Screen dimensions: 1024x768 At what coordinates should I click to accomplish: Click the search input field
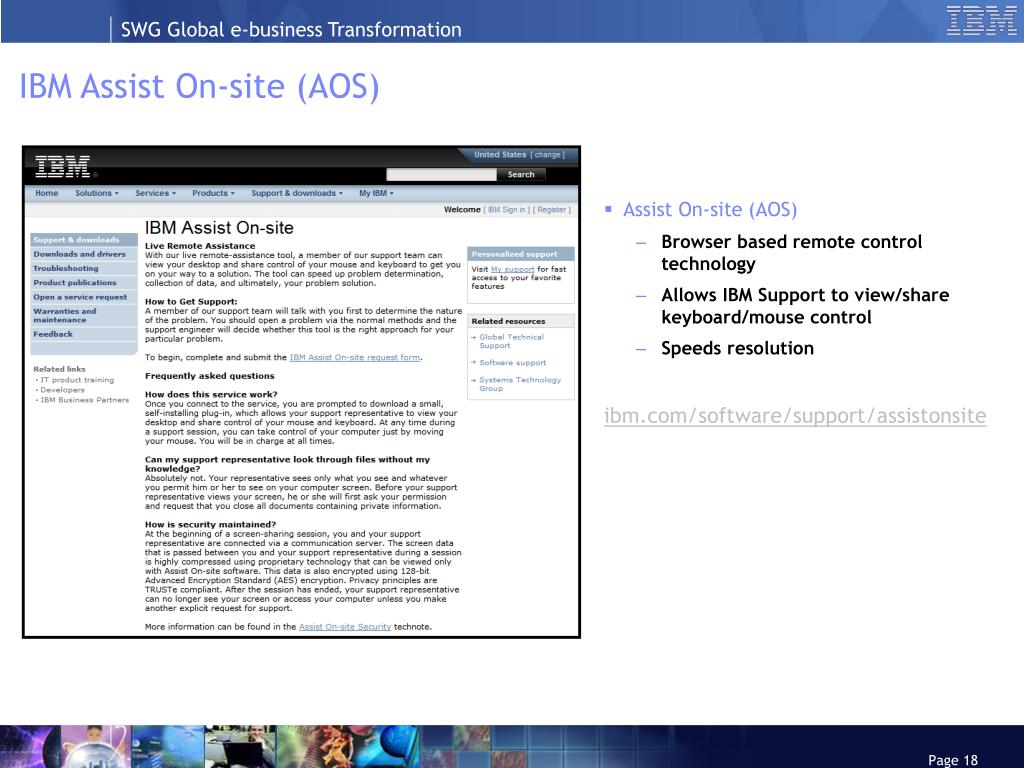(x=441, y=174)
